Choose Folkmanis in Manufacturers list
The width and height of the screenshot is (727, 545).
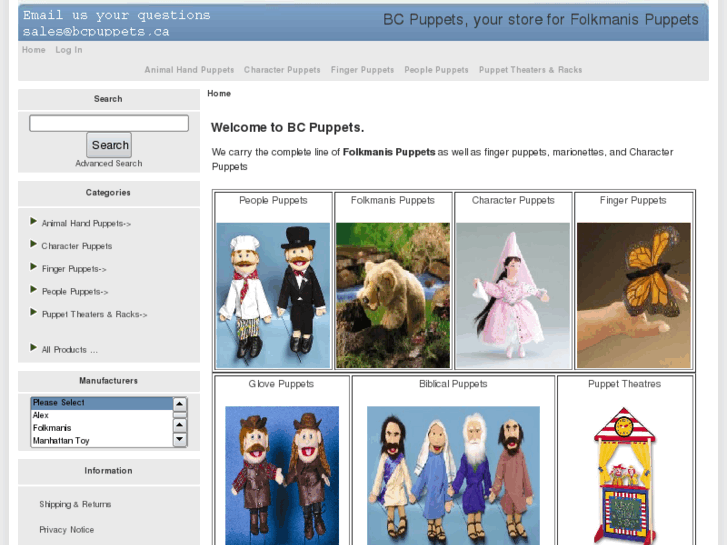click(x=102, y=428)
